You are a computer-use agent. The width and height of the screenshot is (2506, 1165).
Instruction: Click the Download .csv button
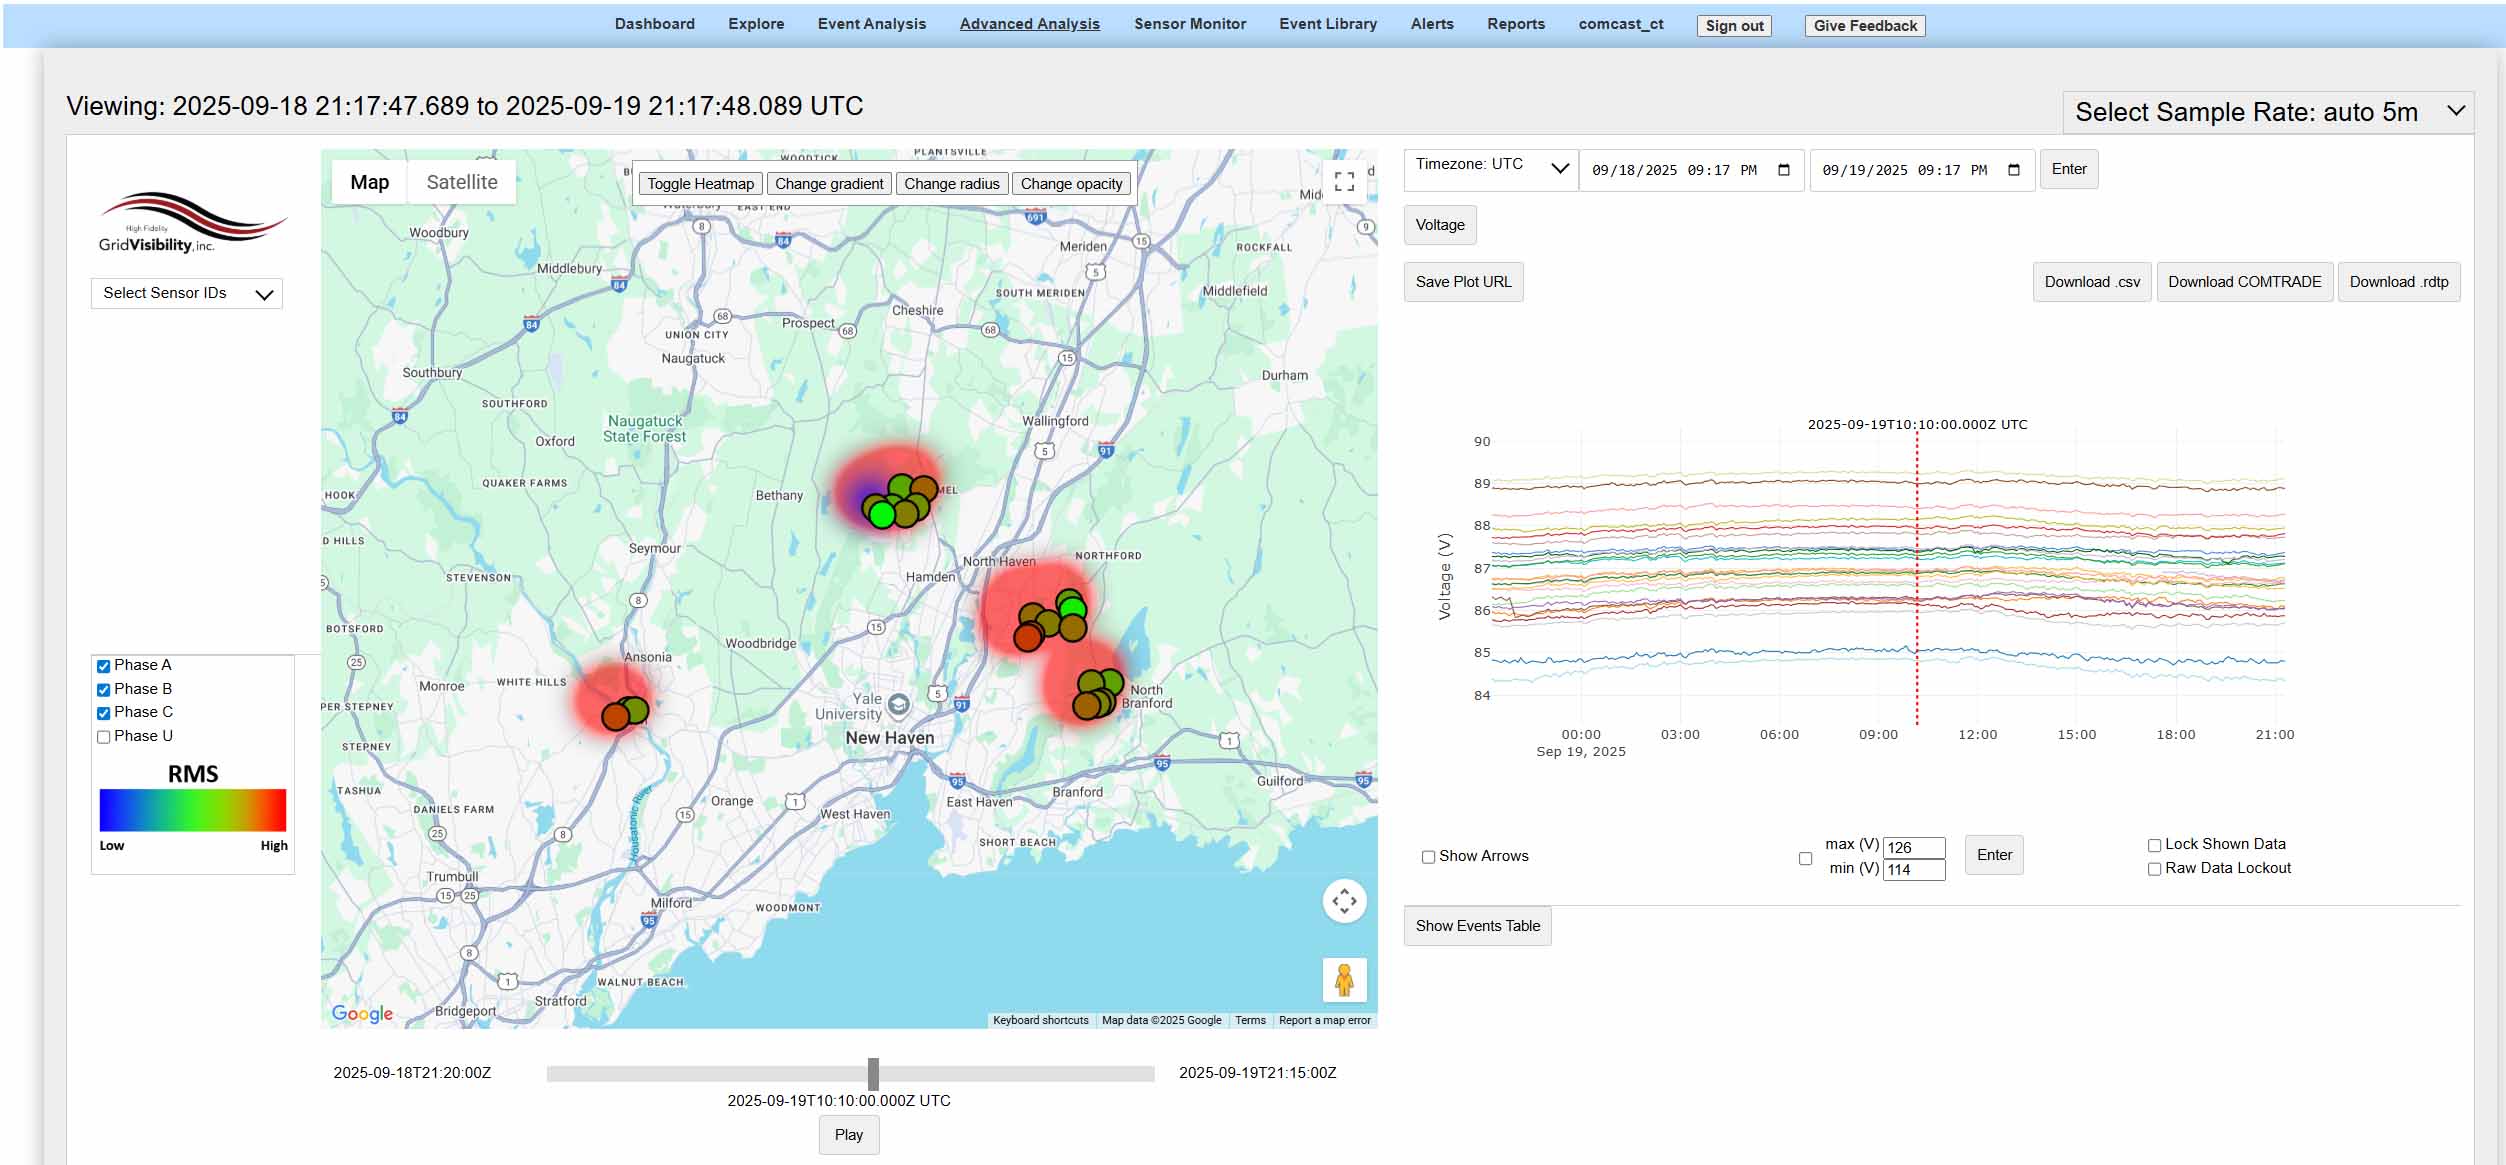click(x=2091, y=282)
